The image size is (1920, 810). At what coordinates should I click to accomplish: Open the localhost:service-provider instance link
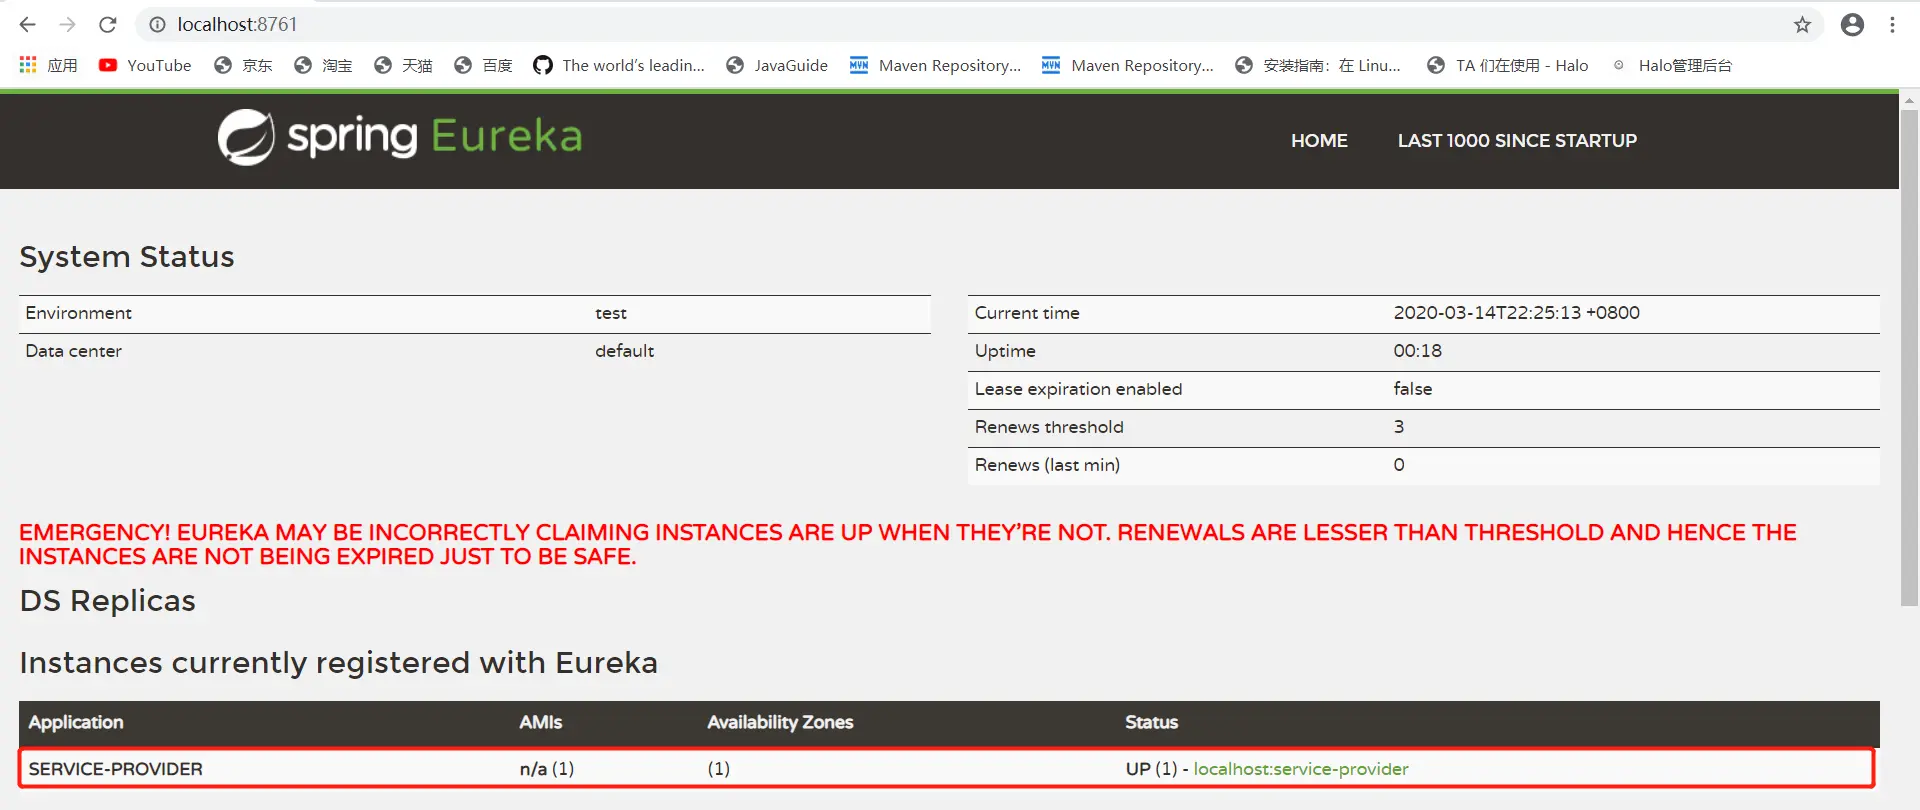(x=1301, y=769)
